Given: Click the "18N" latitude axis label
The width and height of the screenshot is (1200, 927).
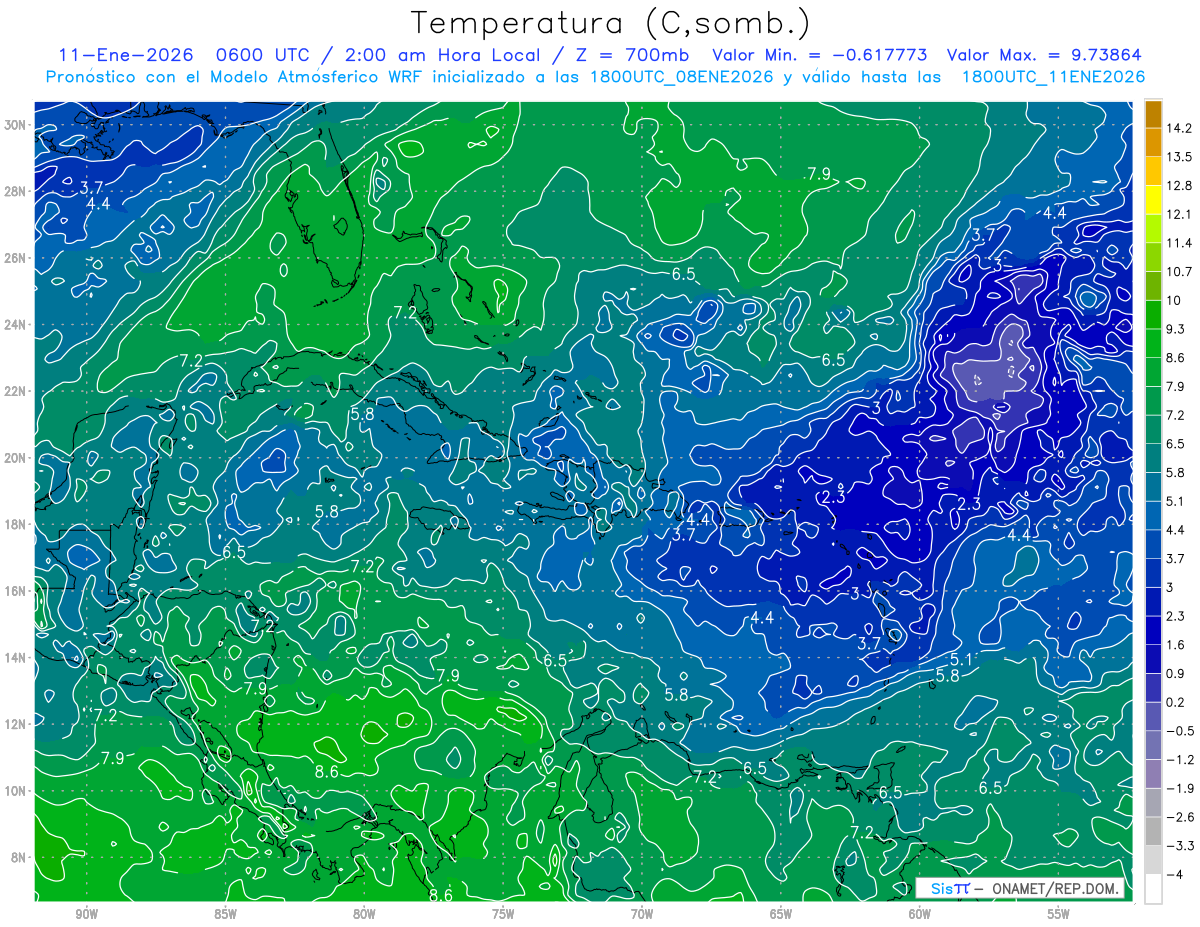Looking at the screenshot, I should pos(17,524).
